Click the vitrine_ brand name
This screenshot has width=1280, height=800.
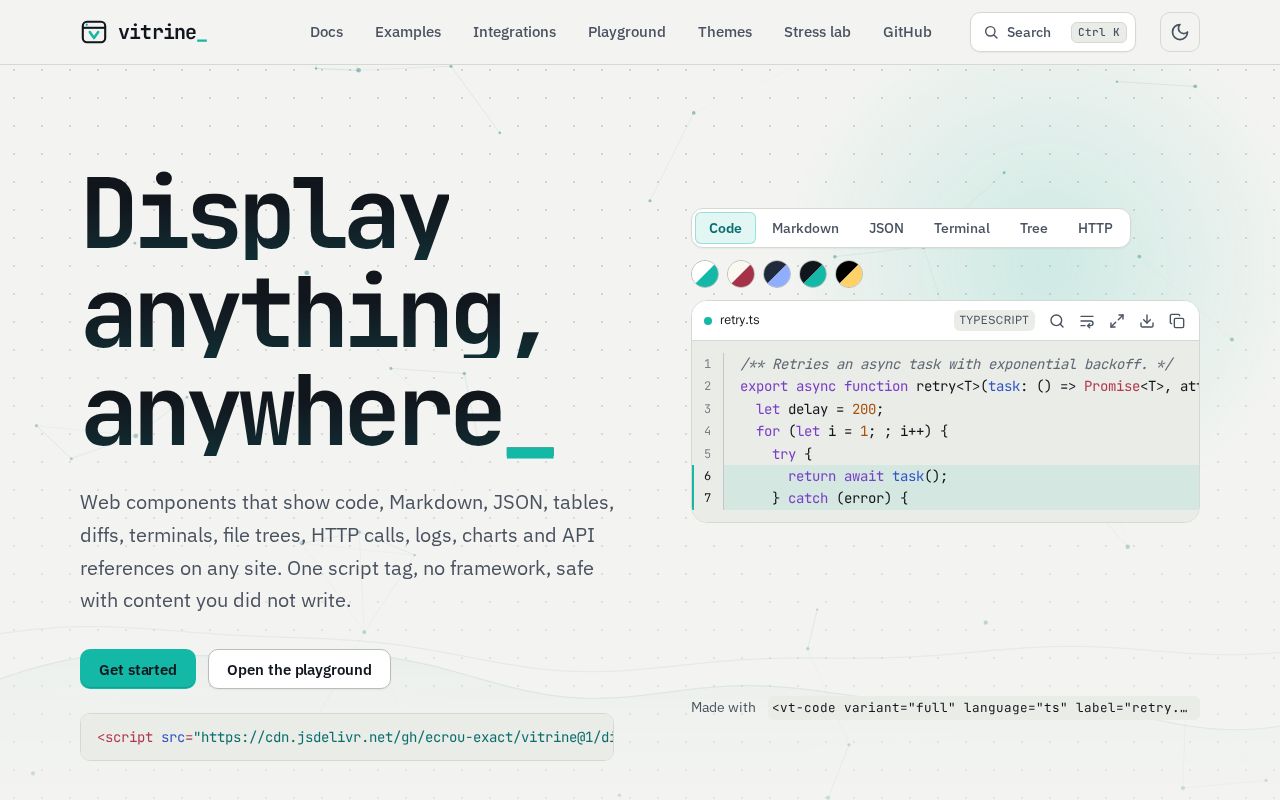pyautogui.click(x=162, y=32)
